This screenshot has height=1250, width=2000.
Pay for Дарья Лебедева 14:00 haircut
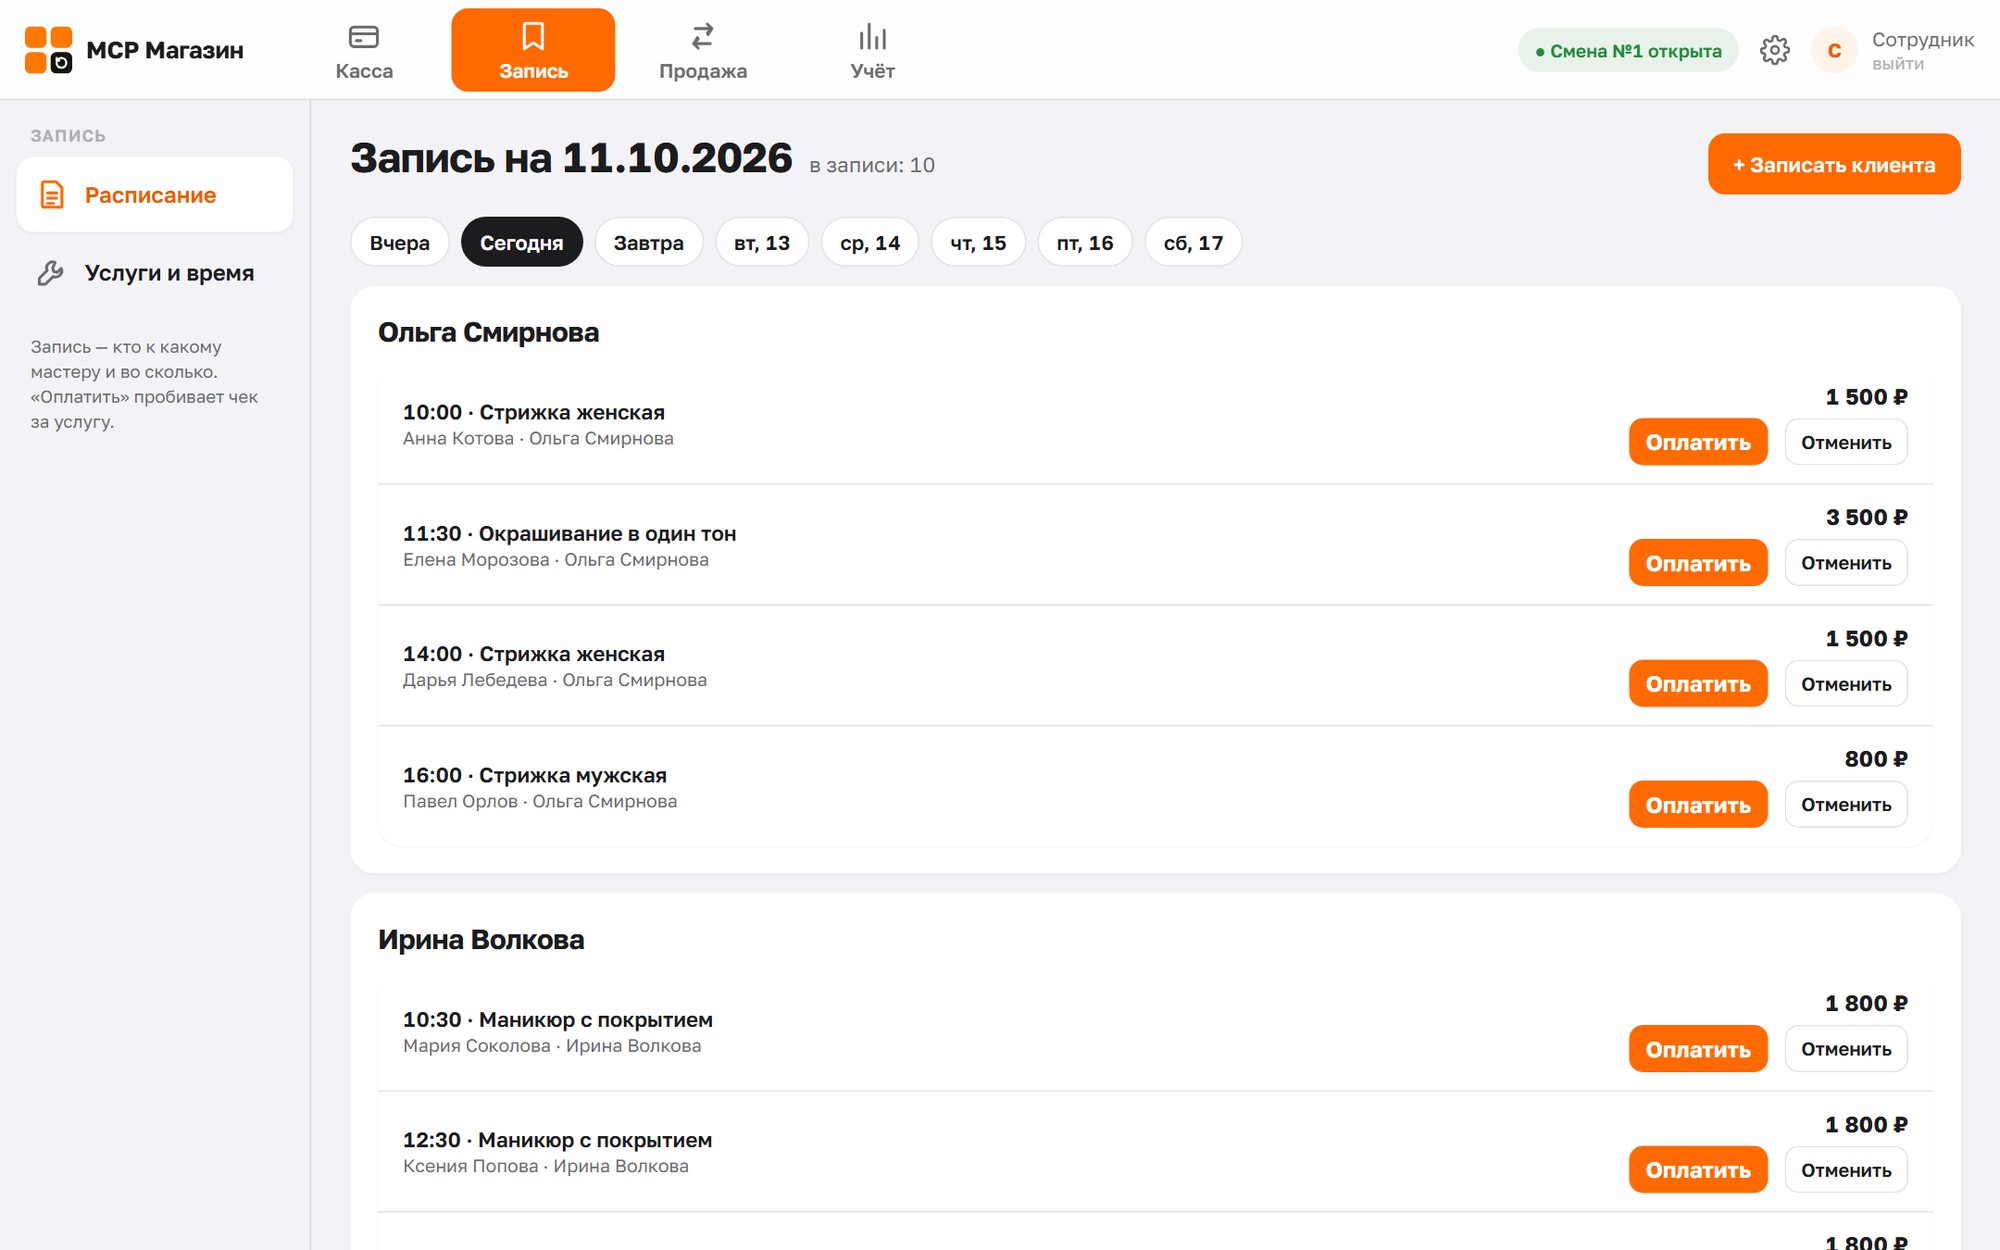pos(1698,684)
